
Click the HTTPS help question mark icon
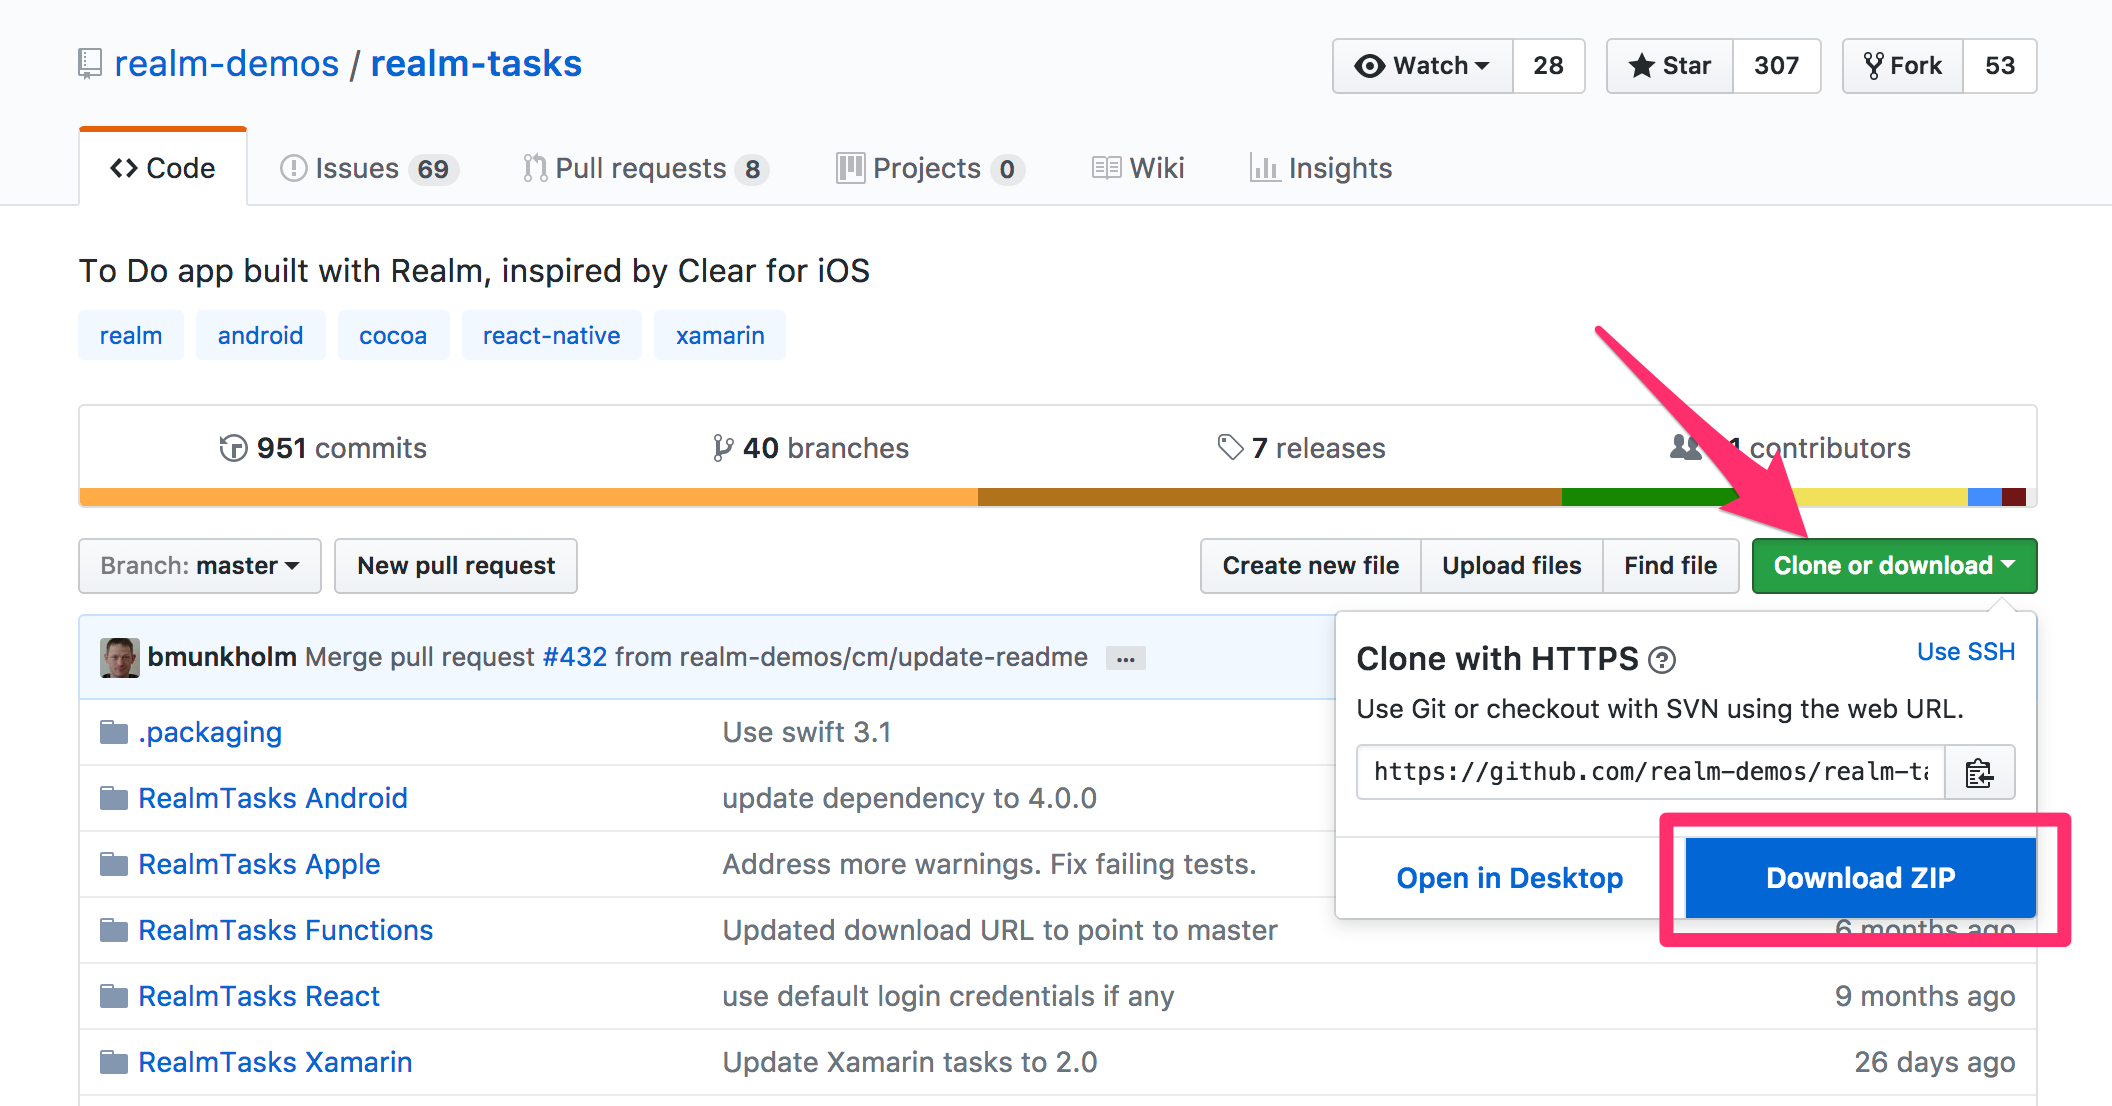1662,660
